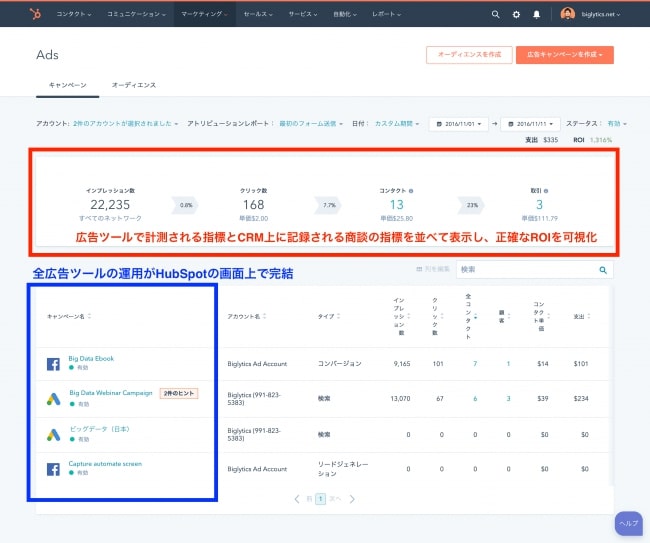The height and width of the screenshot is (543, 650).
Task: Open notifications bell icon
Action: pyautogui.click(x=536, y=15)
